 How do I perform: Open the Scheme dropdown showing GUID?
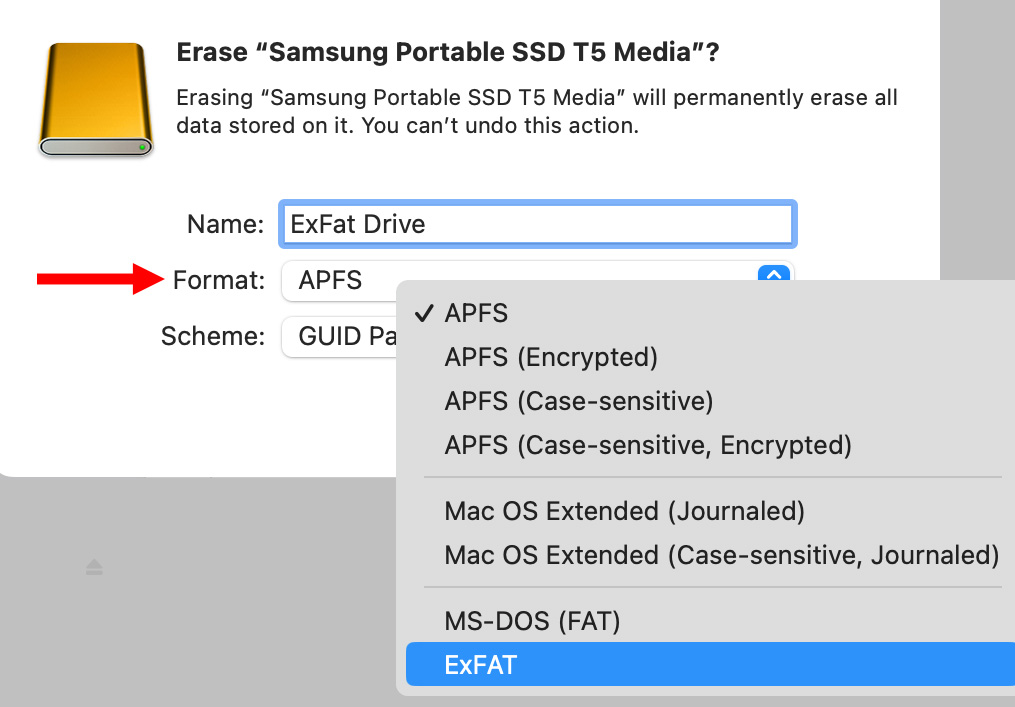(x=342, y=337)
